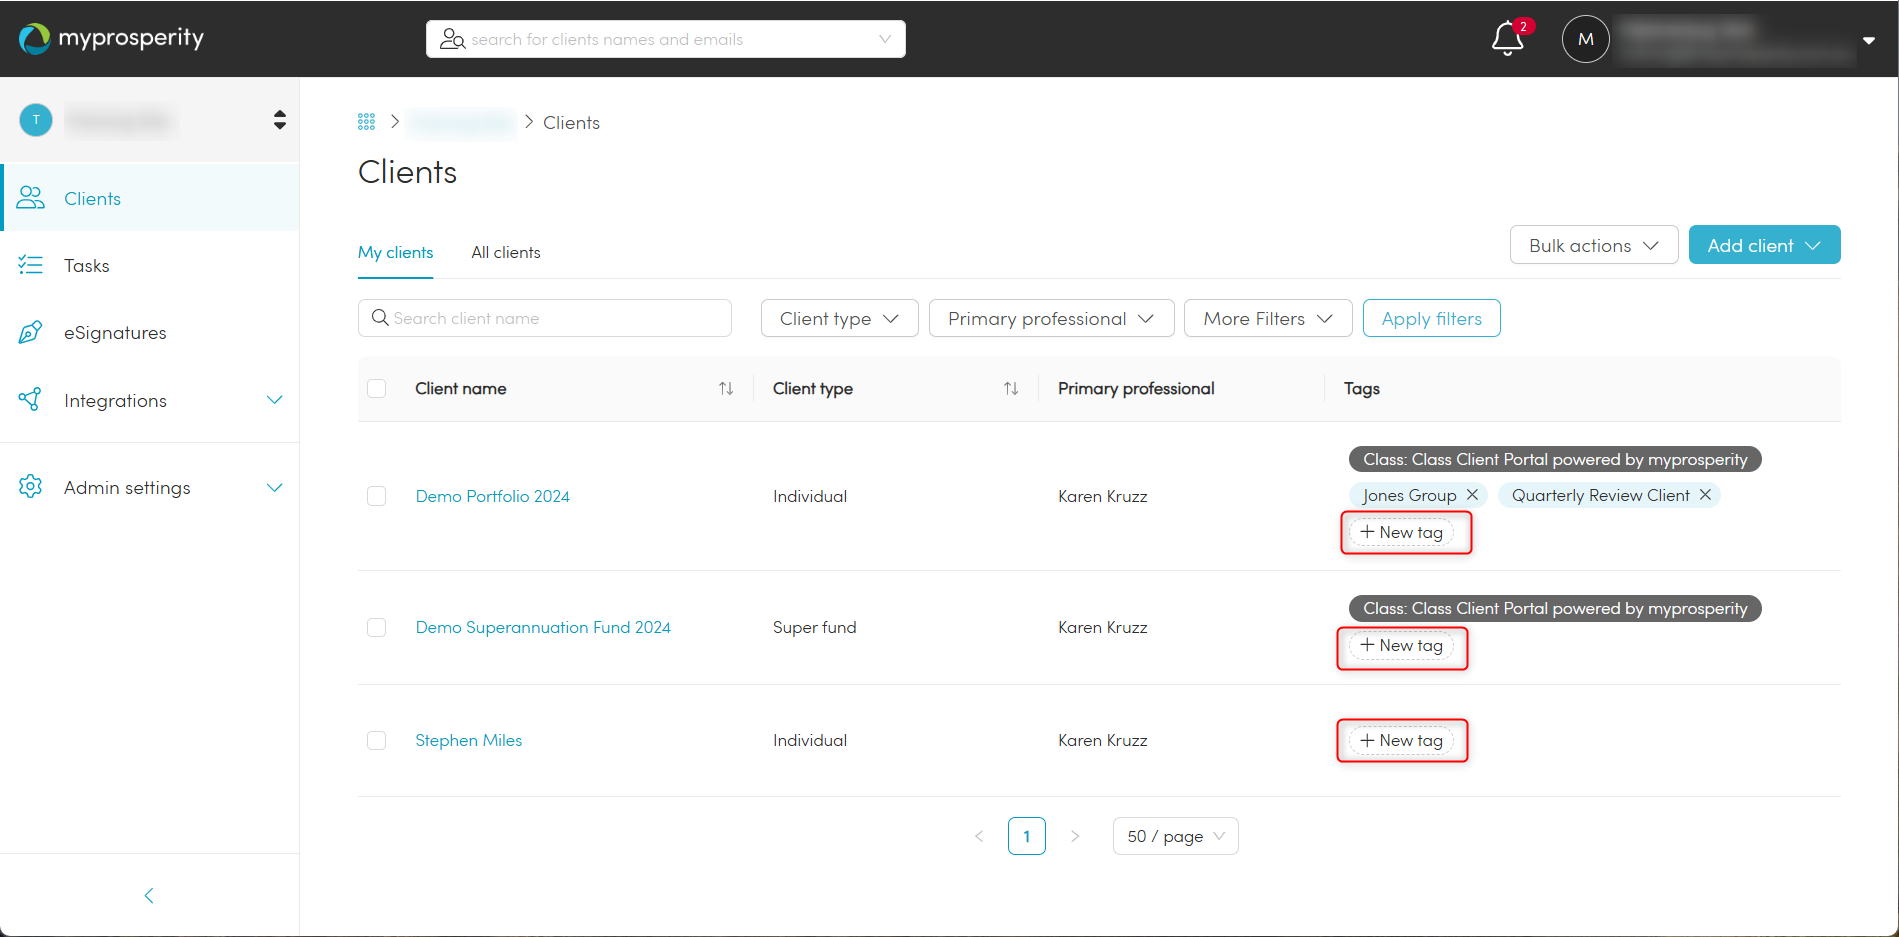Click the Clients breadcrumb text
This screenshot has height=937, width=1899.
coord(571,123)
